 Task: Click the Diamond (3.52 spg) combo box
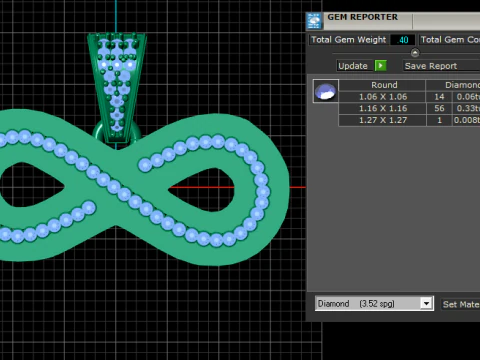pos(374,304)
